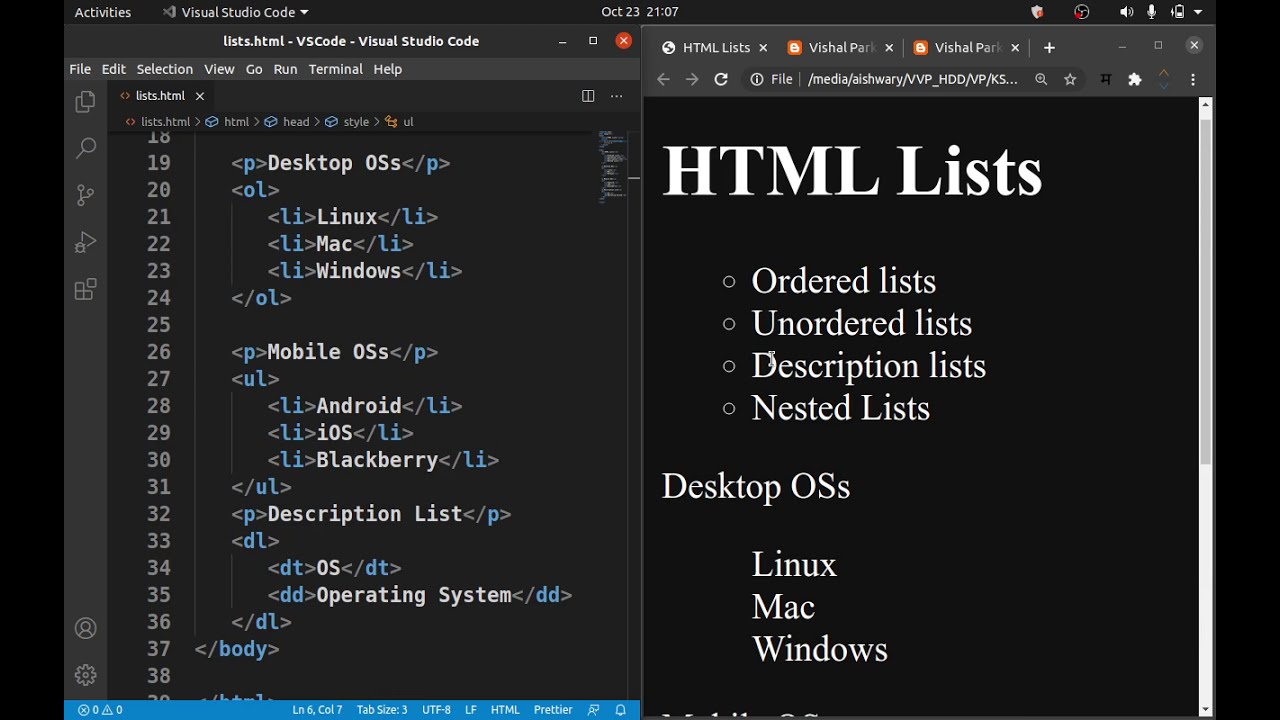Open the Source Control view
1280x720 pixels.
click(x=85, y=195)
